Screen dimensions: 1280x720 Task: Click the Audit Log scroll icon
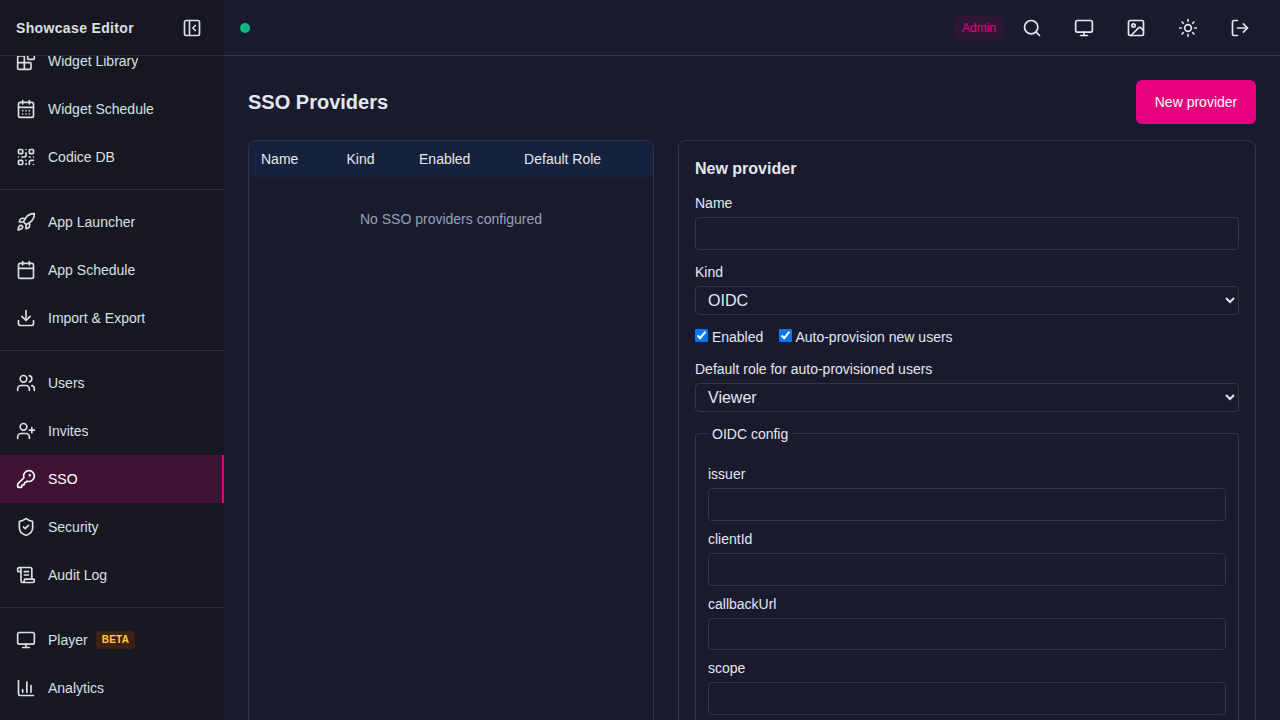click(x=26, y=575)
